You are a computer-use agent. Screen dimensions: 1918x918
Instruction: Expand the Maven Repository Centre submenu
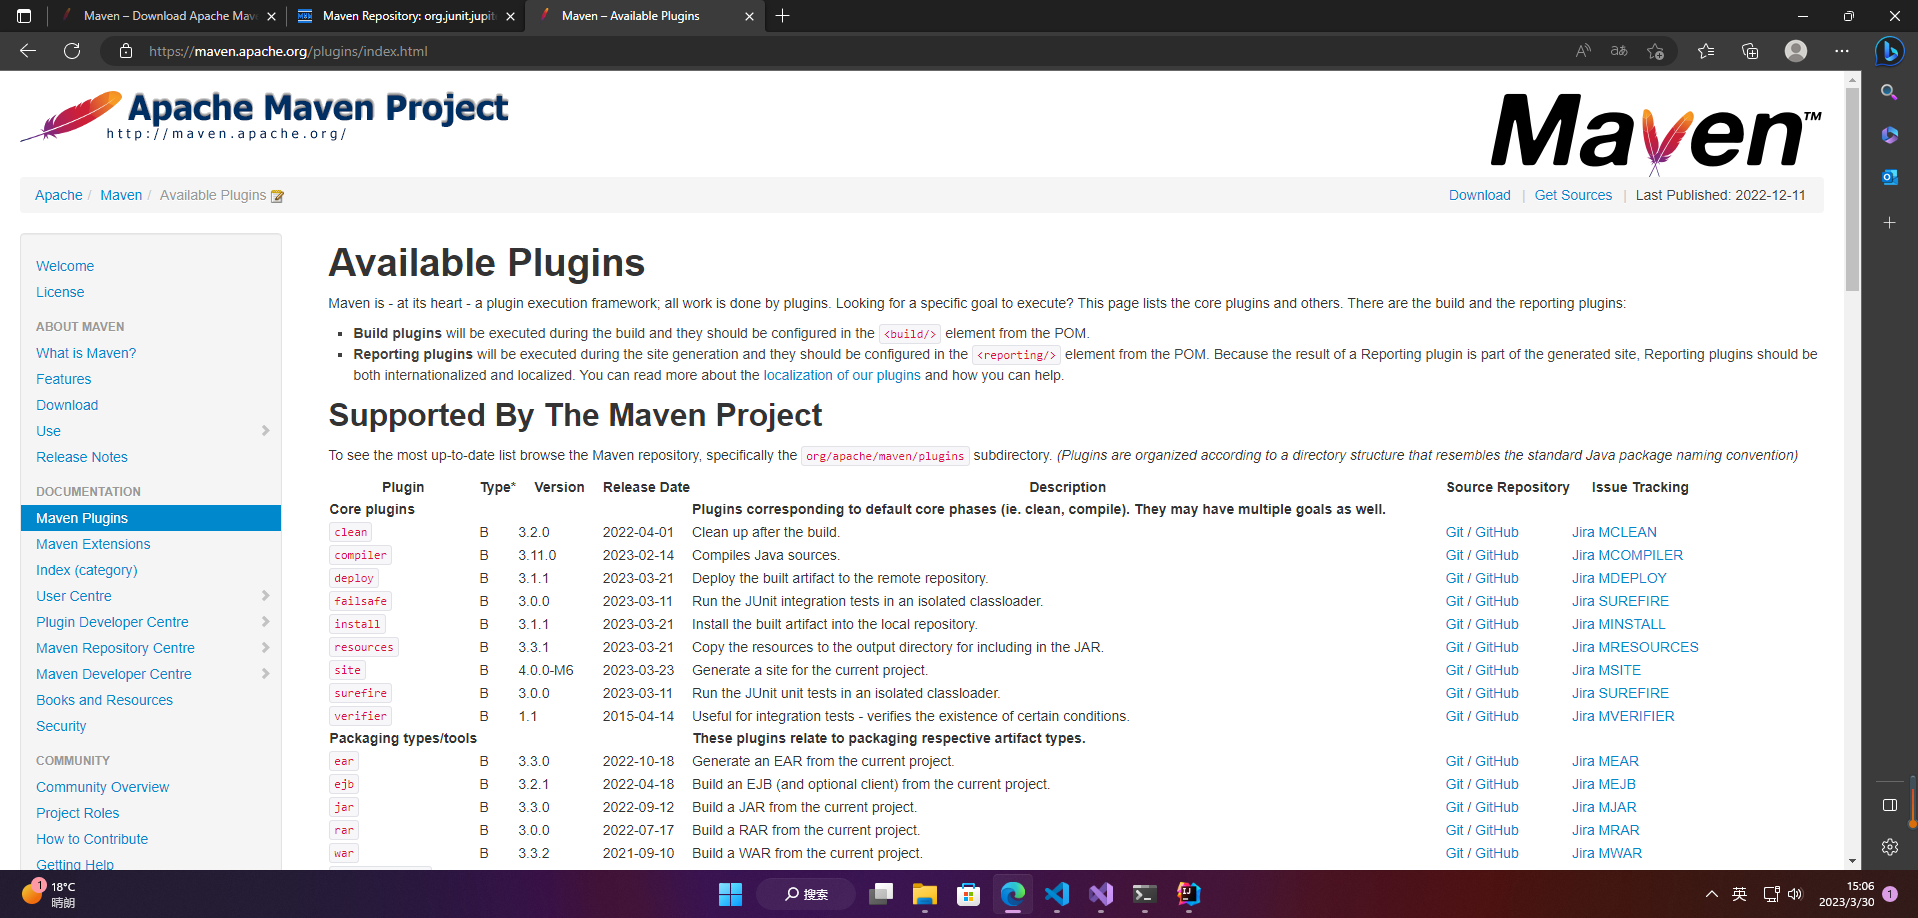(x=265, y=648)
